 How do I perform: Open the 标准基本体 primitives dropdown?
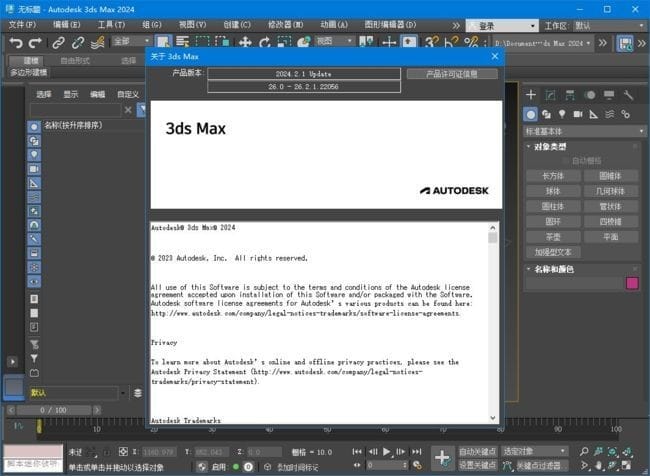[584, 131]
